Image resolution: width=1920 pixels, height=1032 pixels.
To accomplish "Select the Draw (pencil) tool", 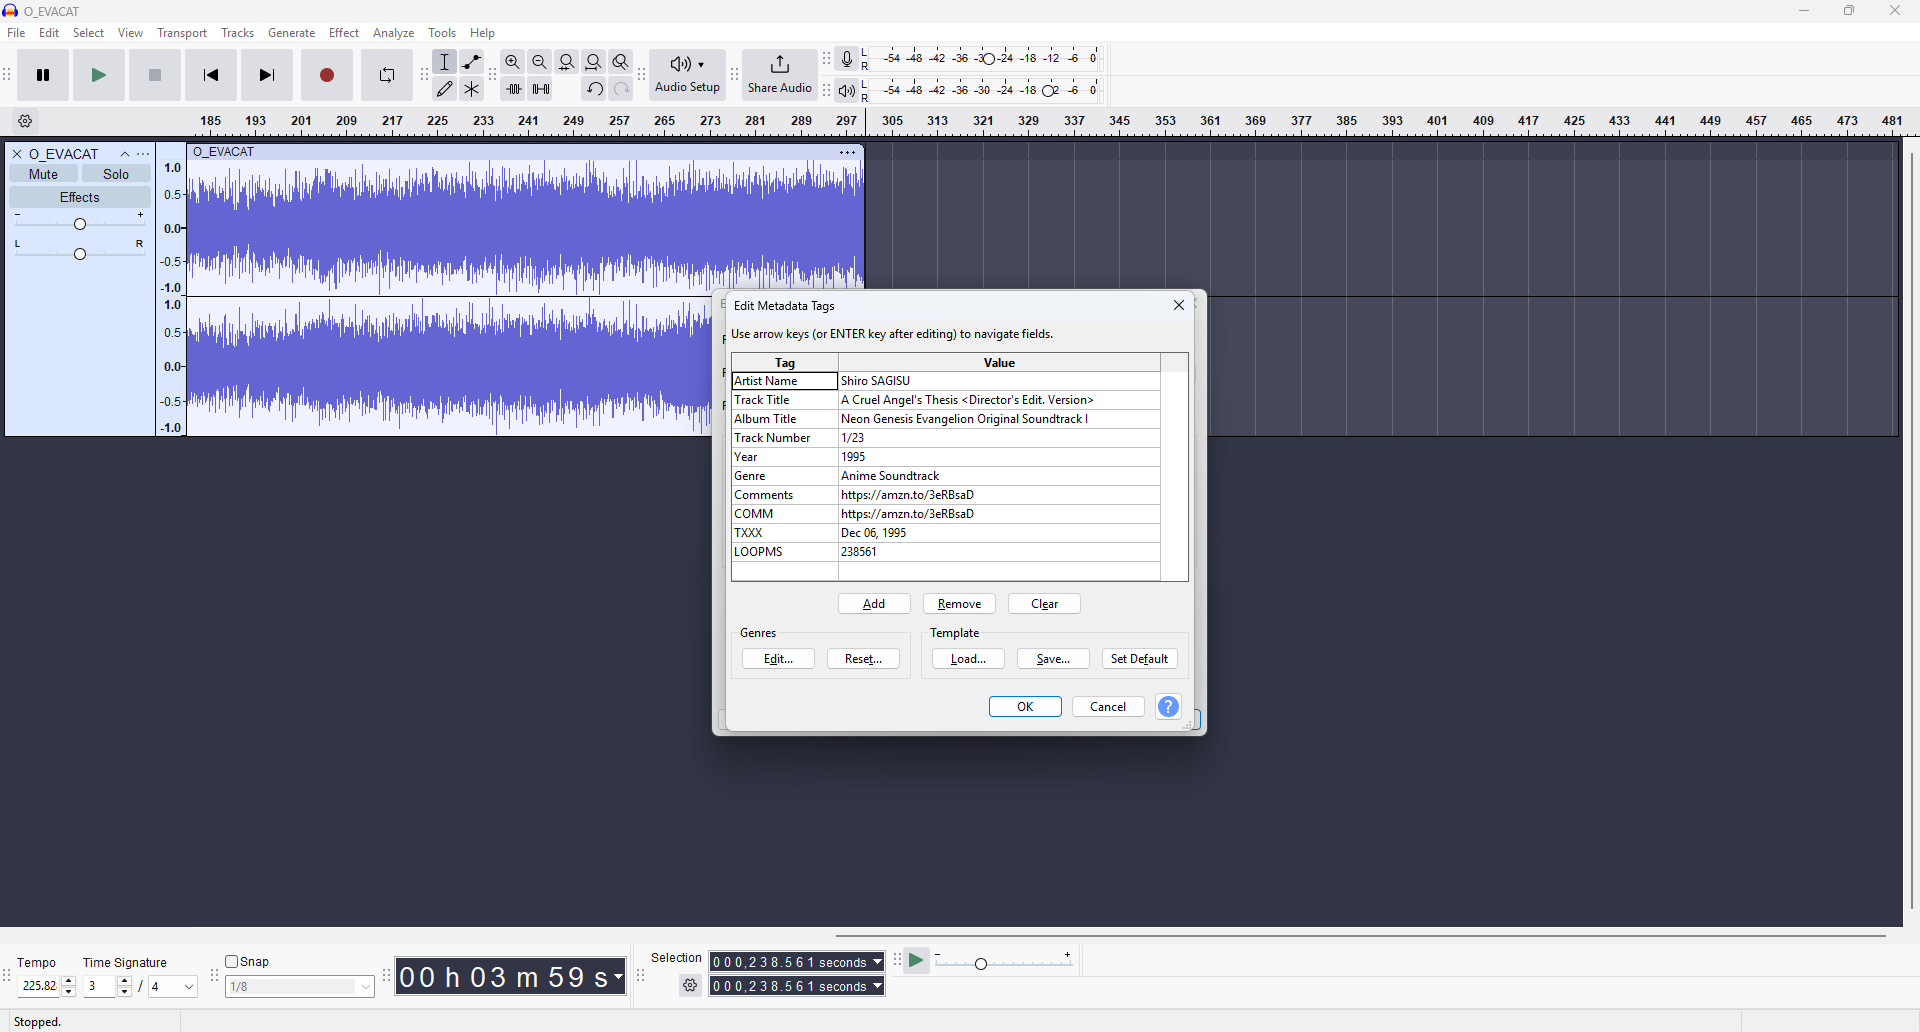I will [x=445, y=89].
